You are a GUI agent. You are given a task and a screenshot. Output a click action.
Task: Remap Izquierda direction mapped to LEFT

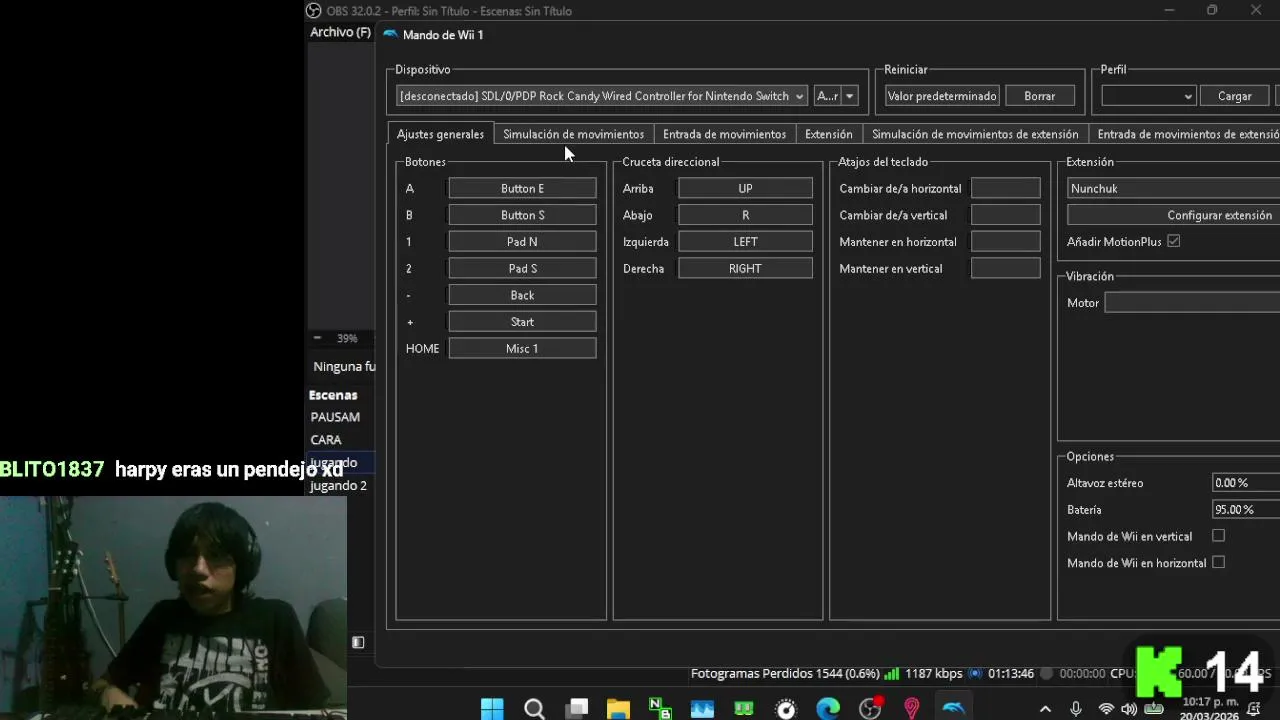(x=745, y=241)
